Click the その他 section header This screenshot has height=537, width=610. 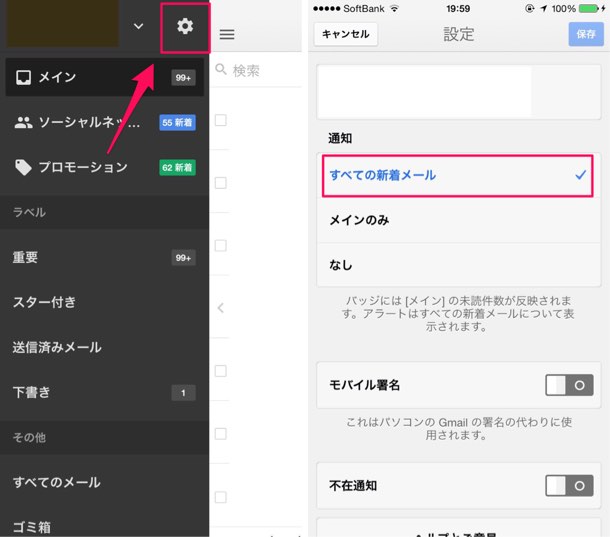tap(105, 437)
